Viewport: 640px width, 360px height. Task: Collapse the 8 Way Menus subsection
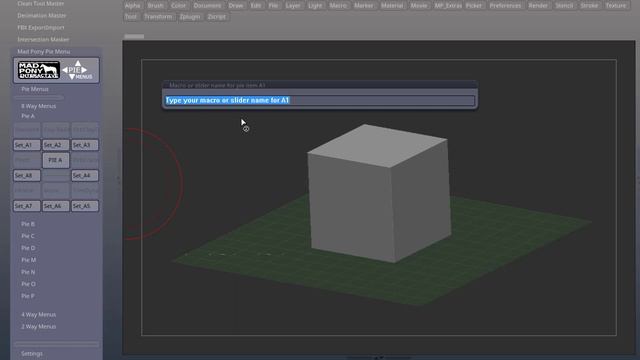tap(39, 106)
